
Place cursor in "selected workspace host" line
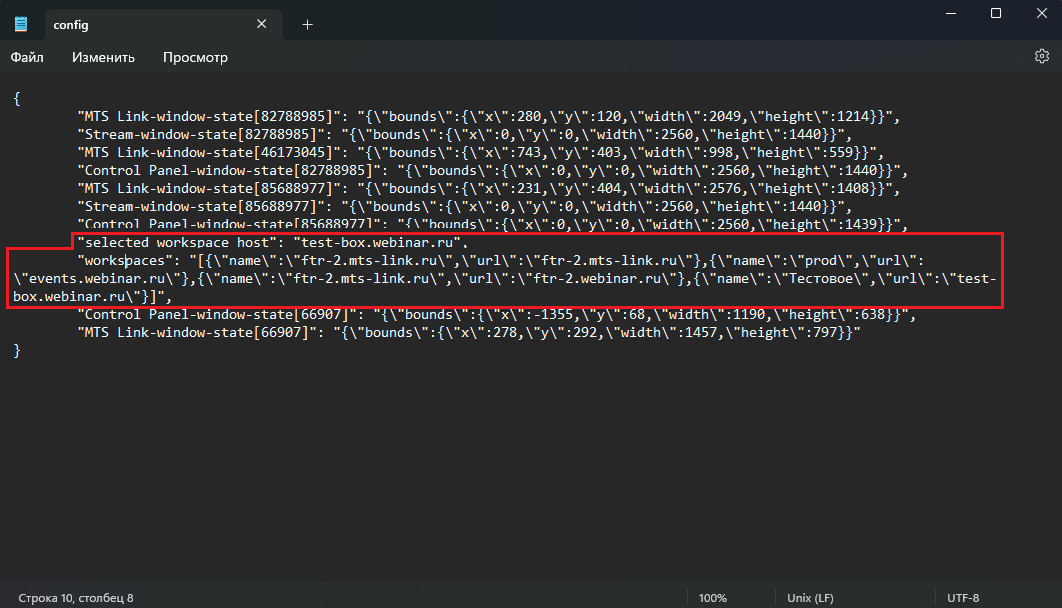pyautogui.click(x=272, y=242)
